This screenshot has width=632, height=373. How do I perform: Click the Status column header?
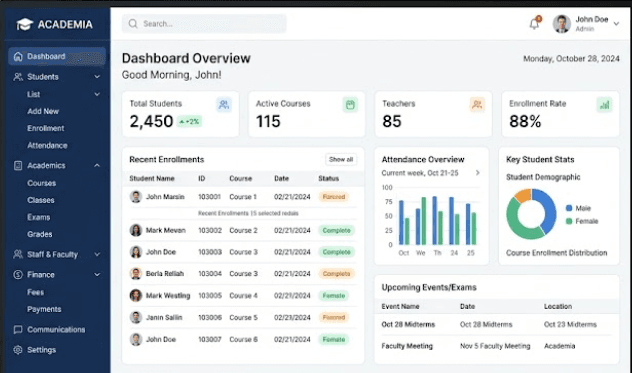[x=328, y=178]
